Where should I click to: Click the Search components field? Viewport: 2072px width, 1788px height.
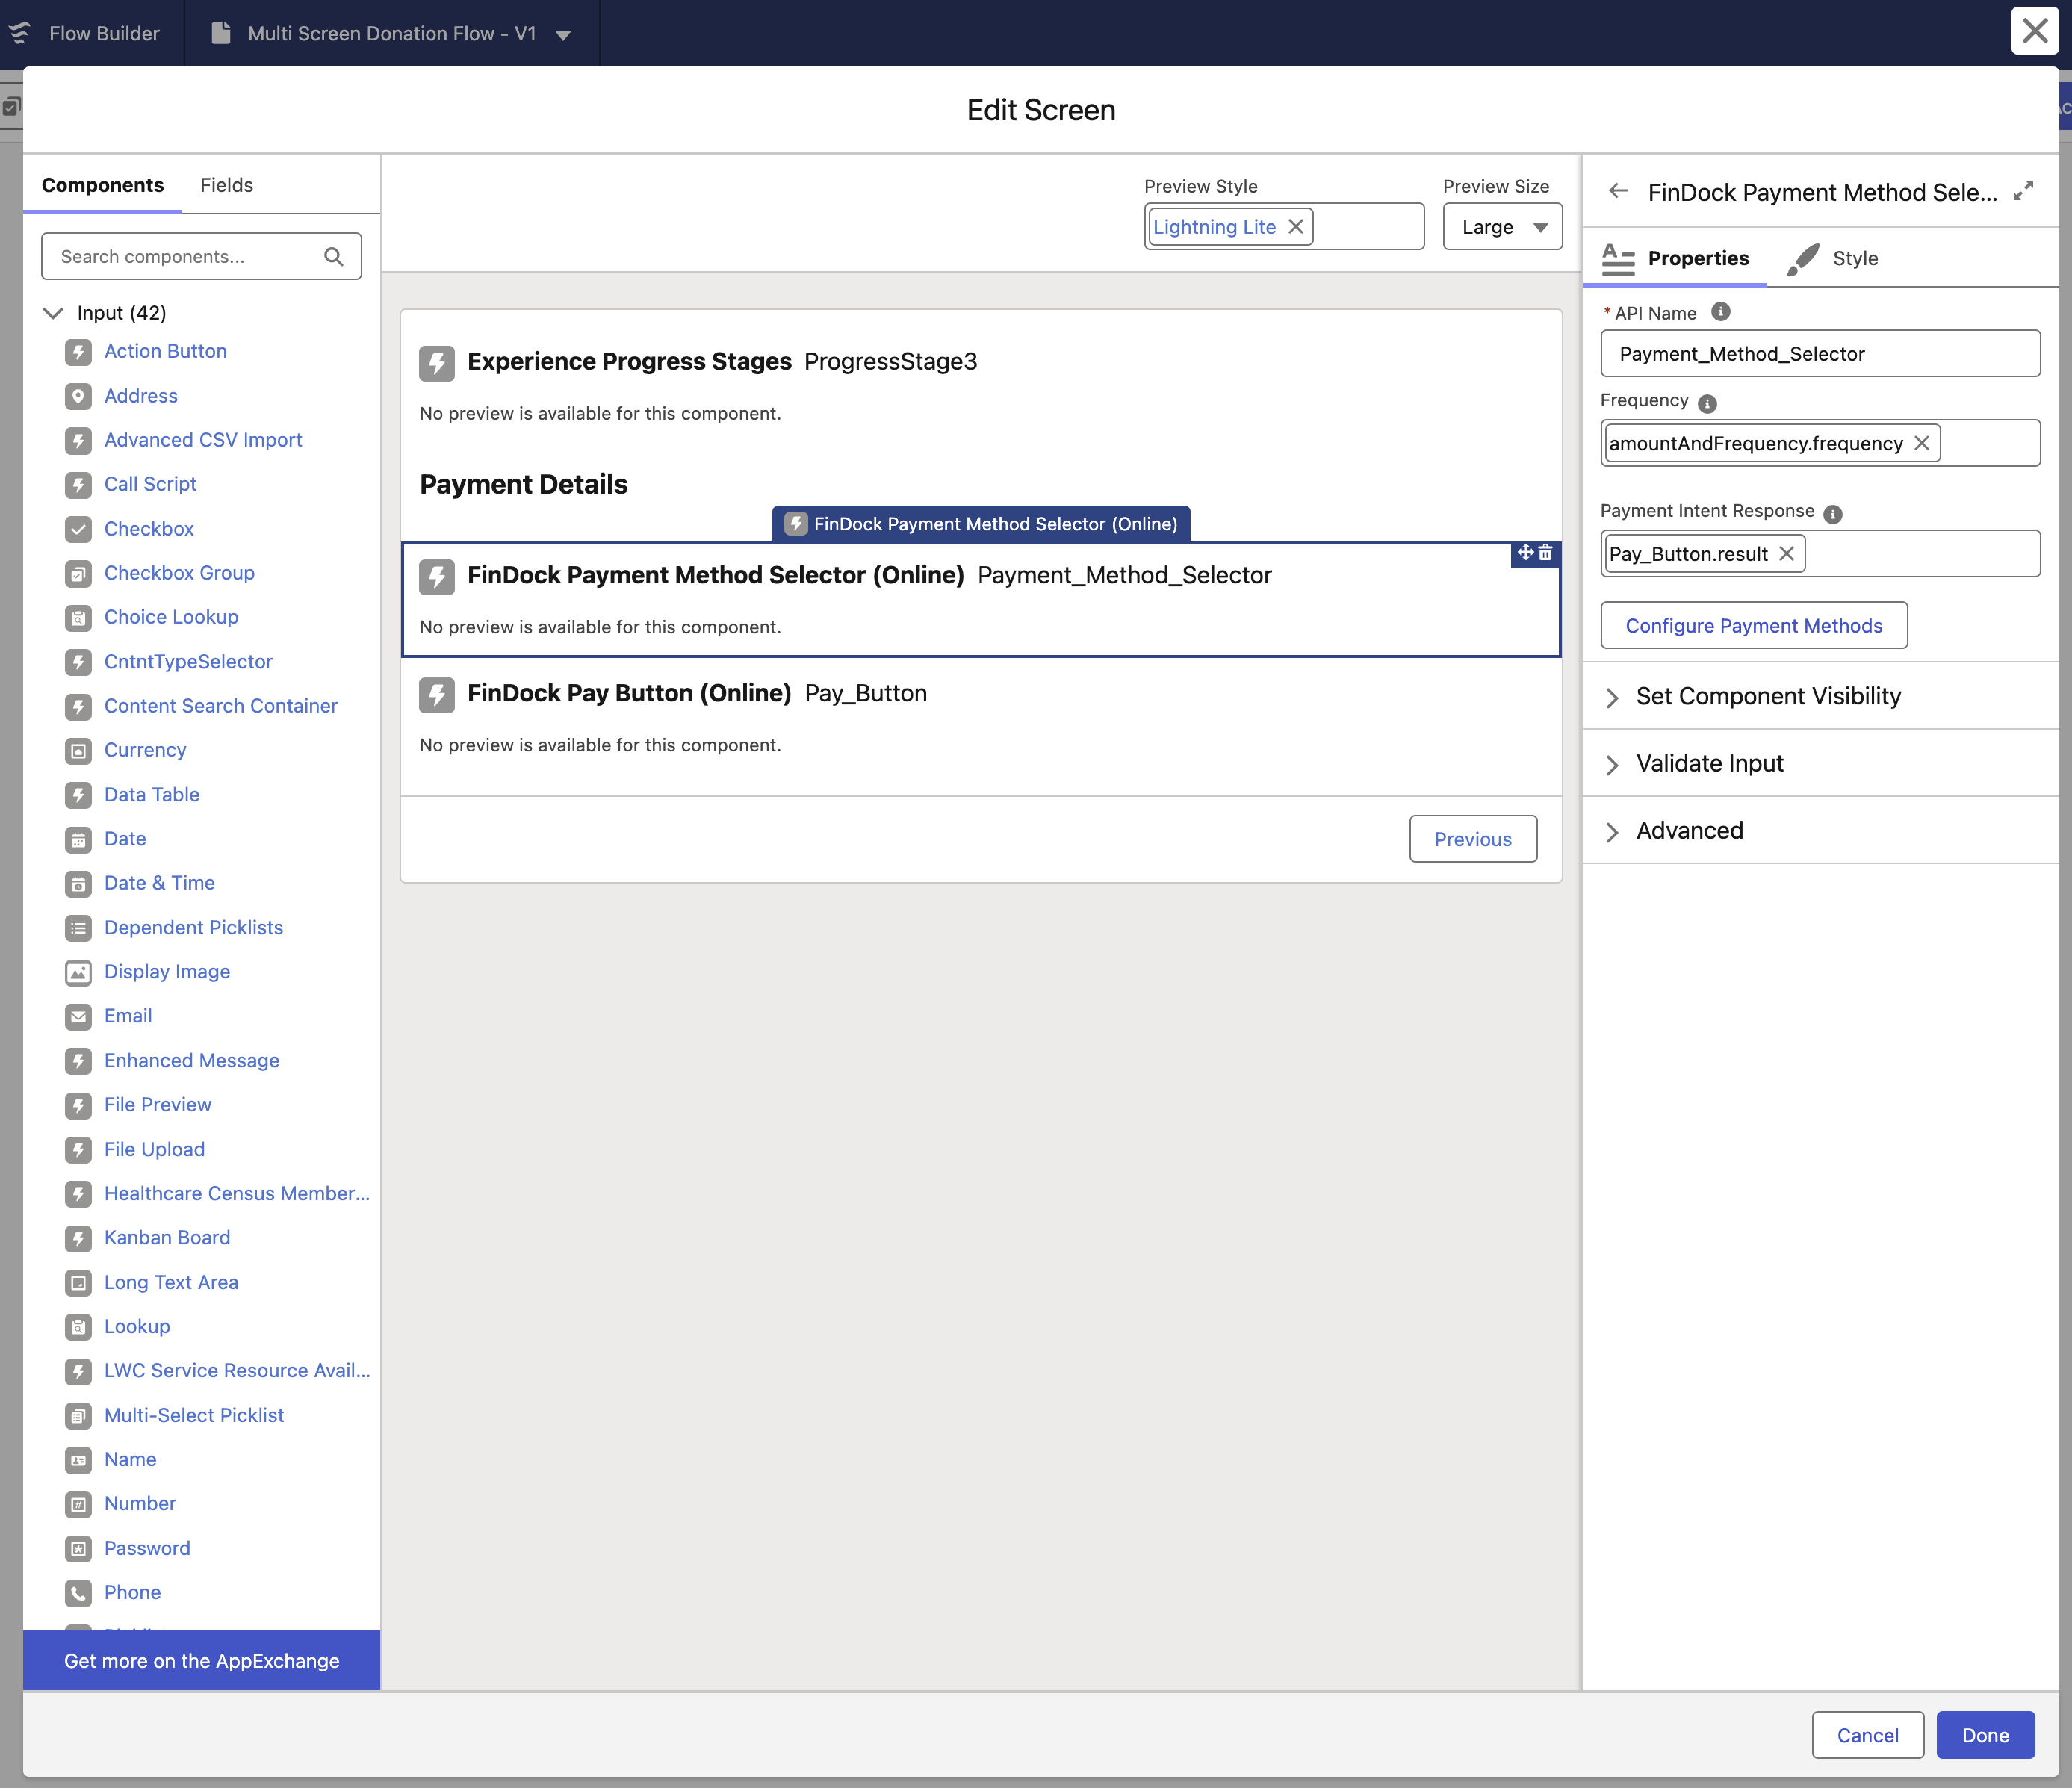pos(201,257)
